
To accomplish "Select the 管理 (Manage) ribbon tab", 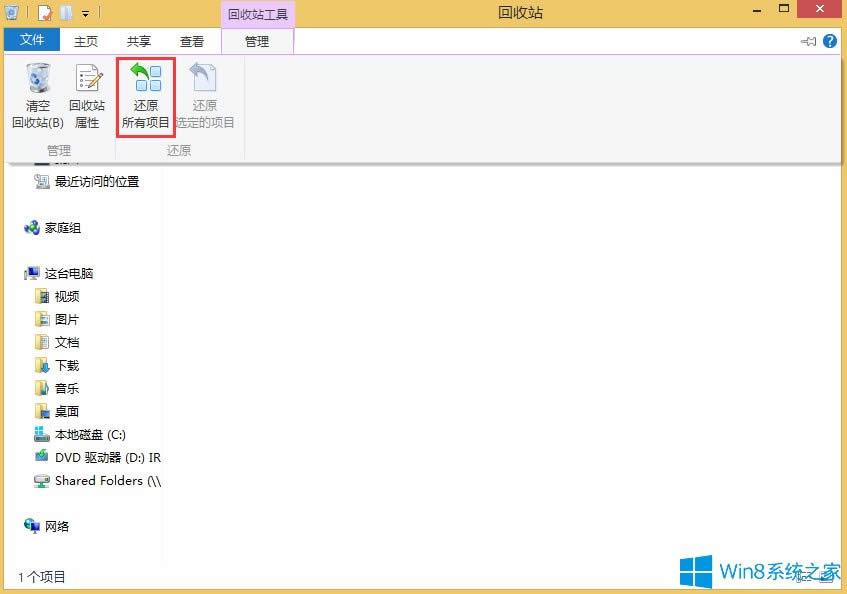I will [257, 41].
